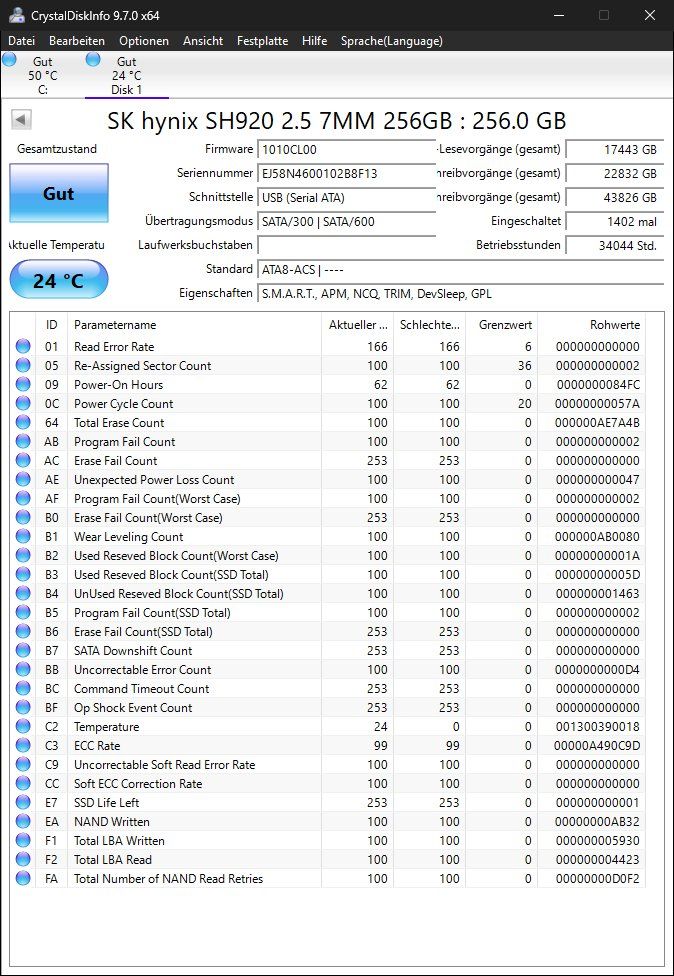Click the Betriebsstunden 34044 Std. field
Screen dimensions: 674x976
tap(614, 245)
